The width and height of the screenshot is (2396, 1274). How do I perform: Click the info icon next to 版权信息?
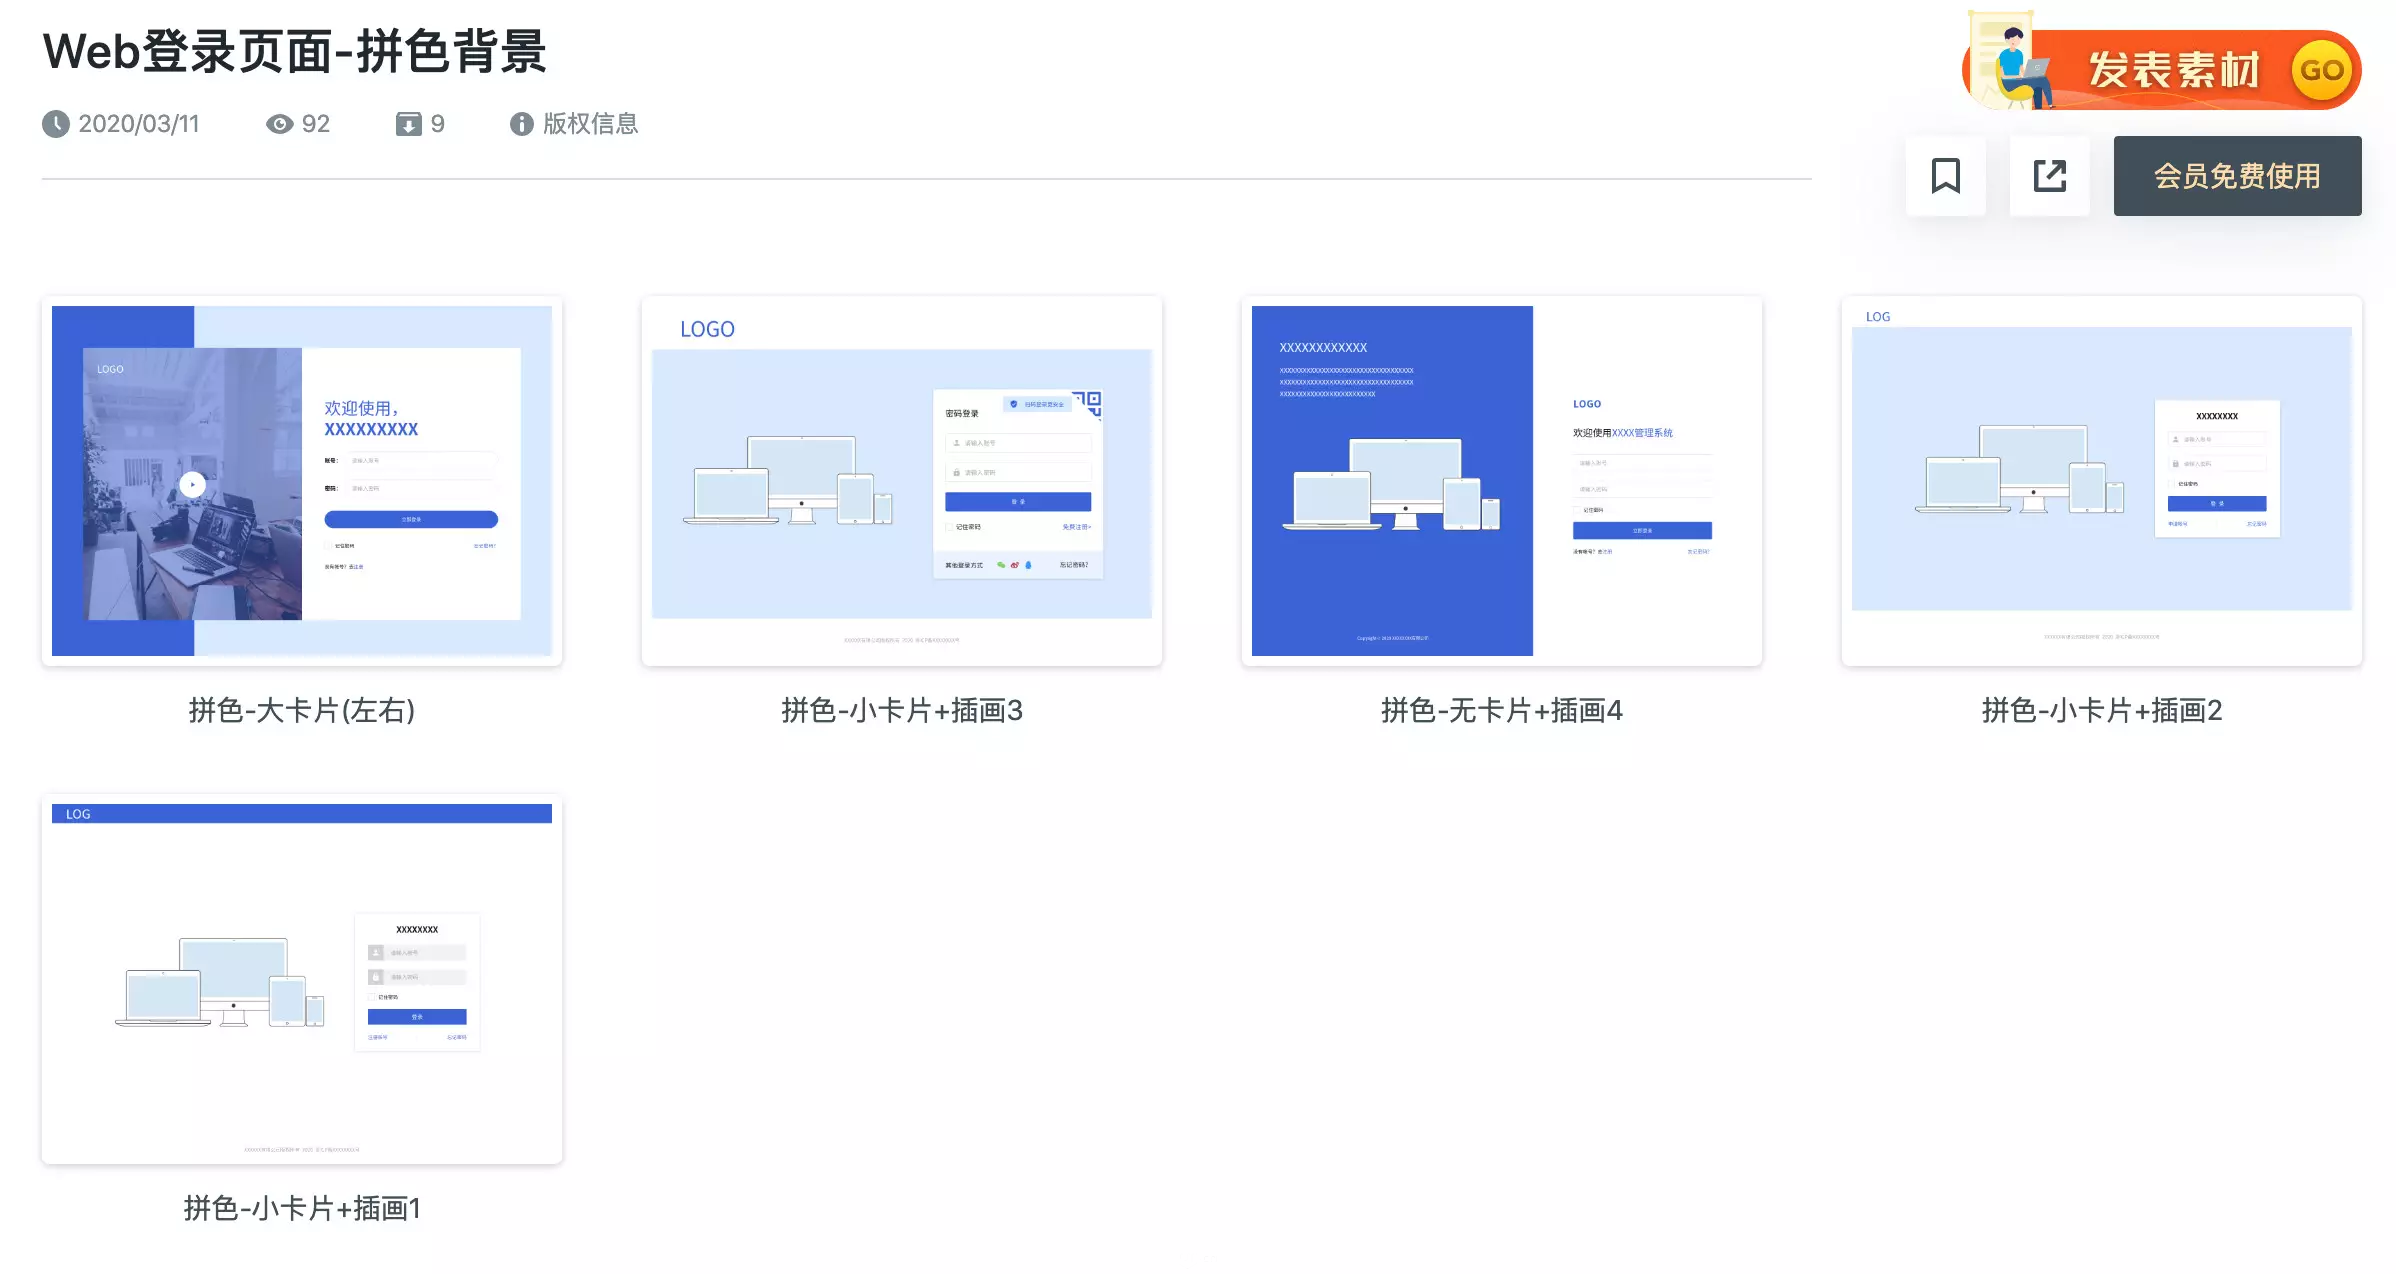point(521,124)
